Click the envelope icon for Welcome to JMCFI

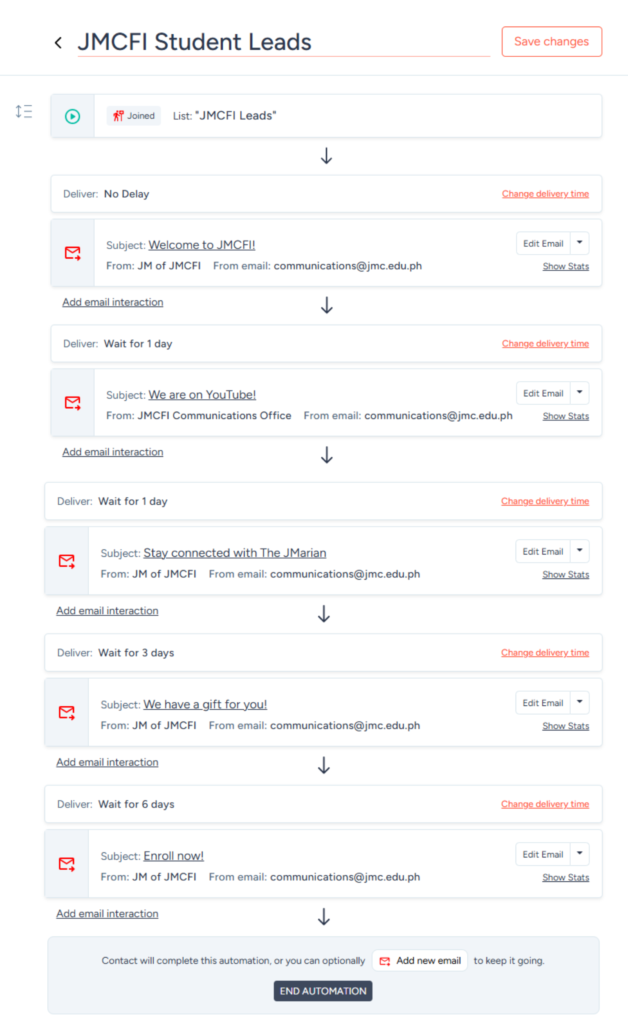(72, 253)
